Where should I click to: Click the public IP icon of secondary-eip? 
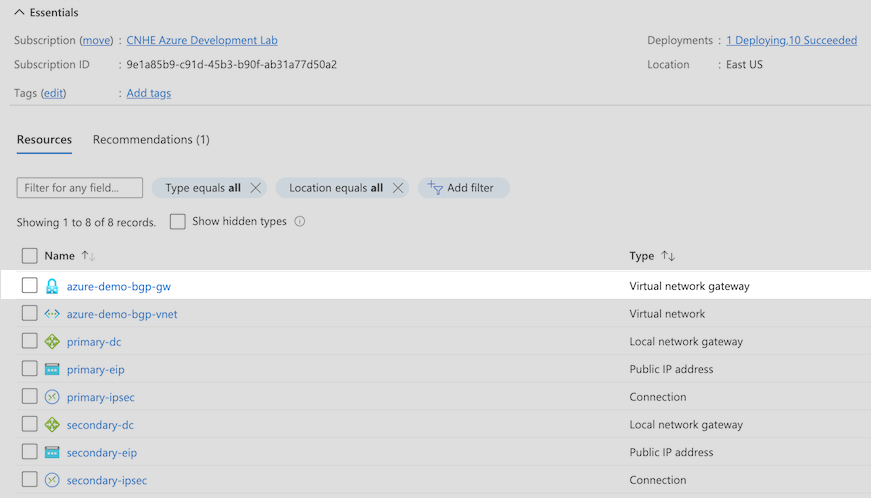tap(52, 452)
